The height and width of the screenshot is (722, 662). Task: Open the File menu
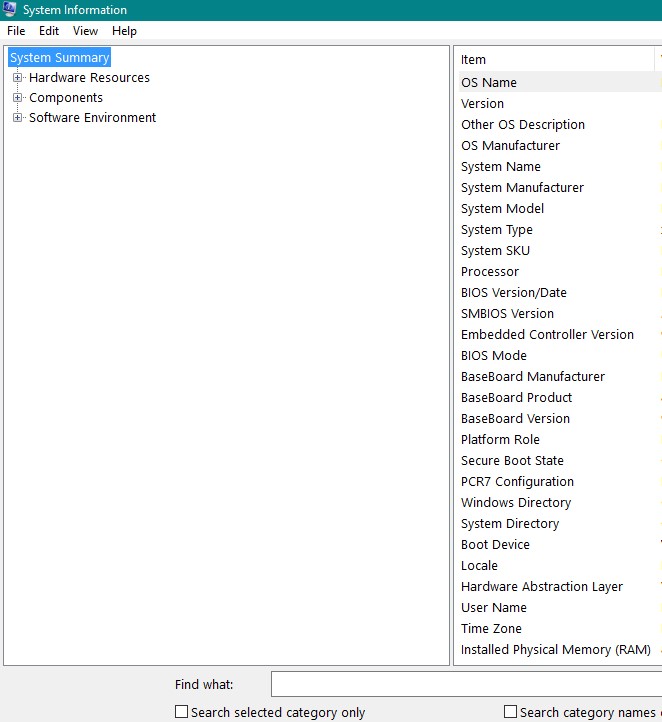(16, 31)
